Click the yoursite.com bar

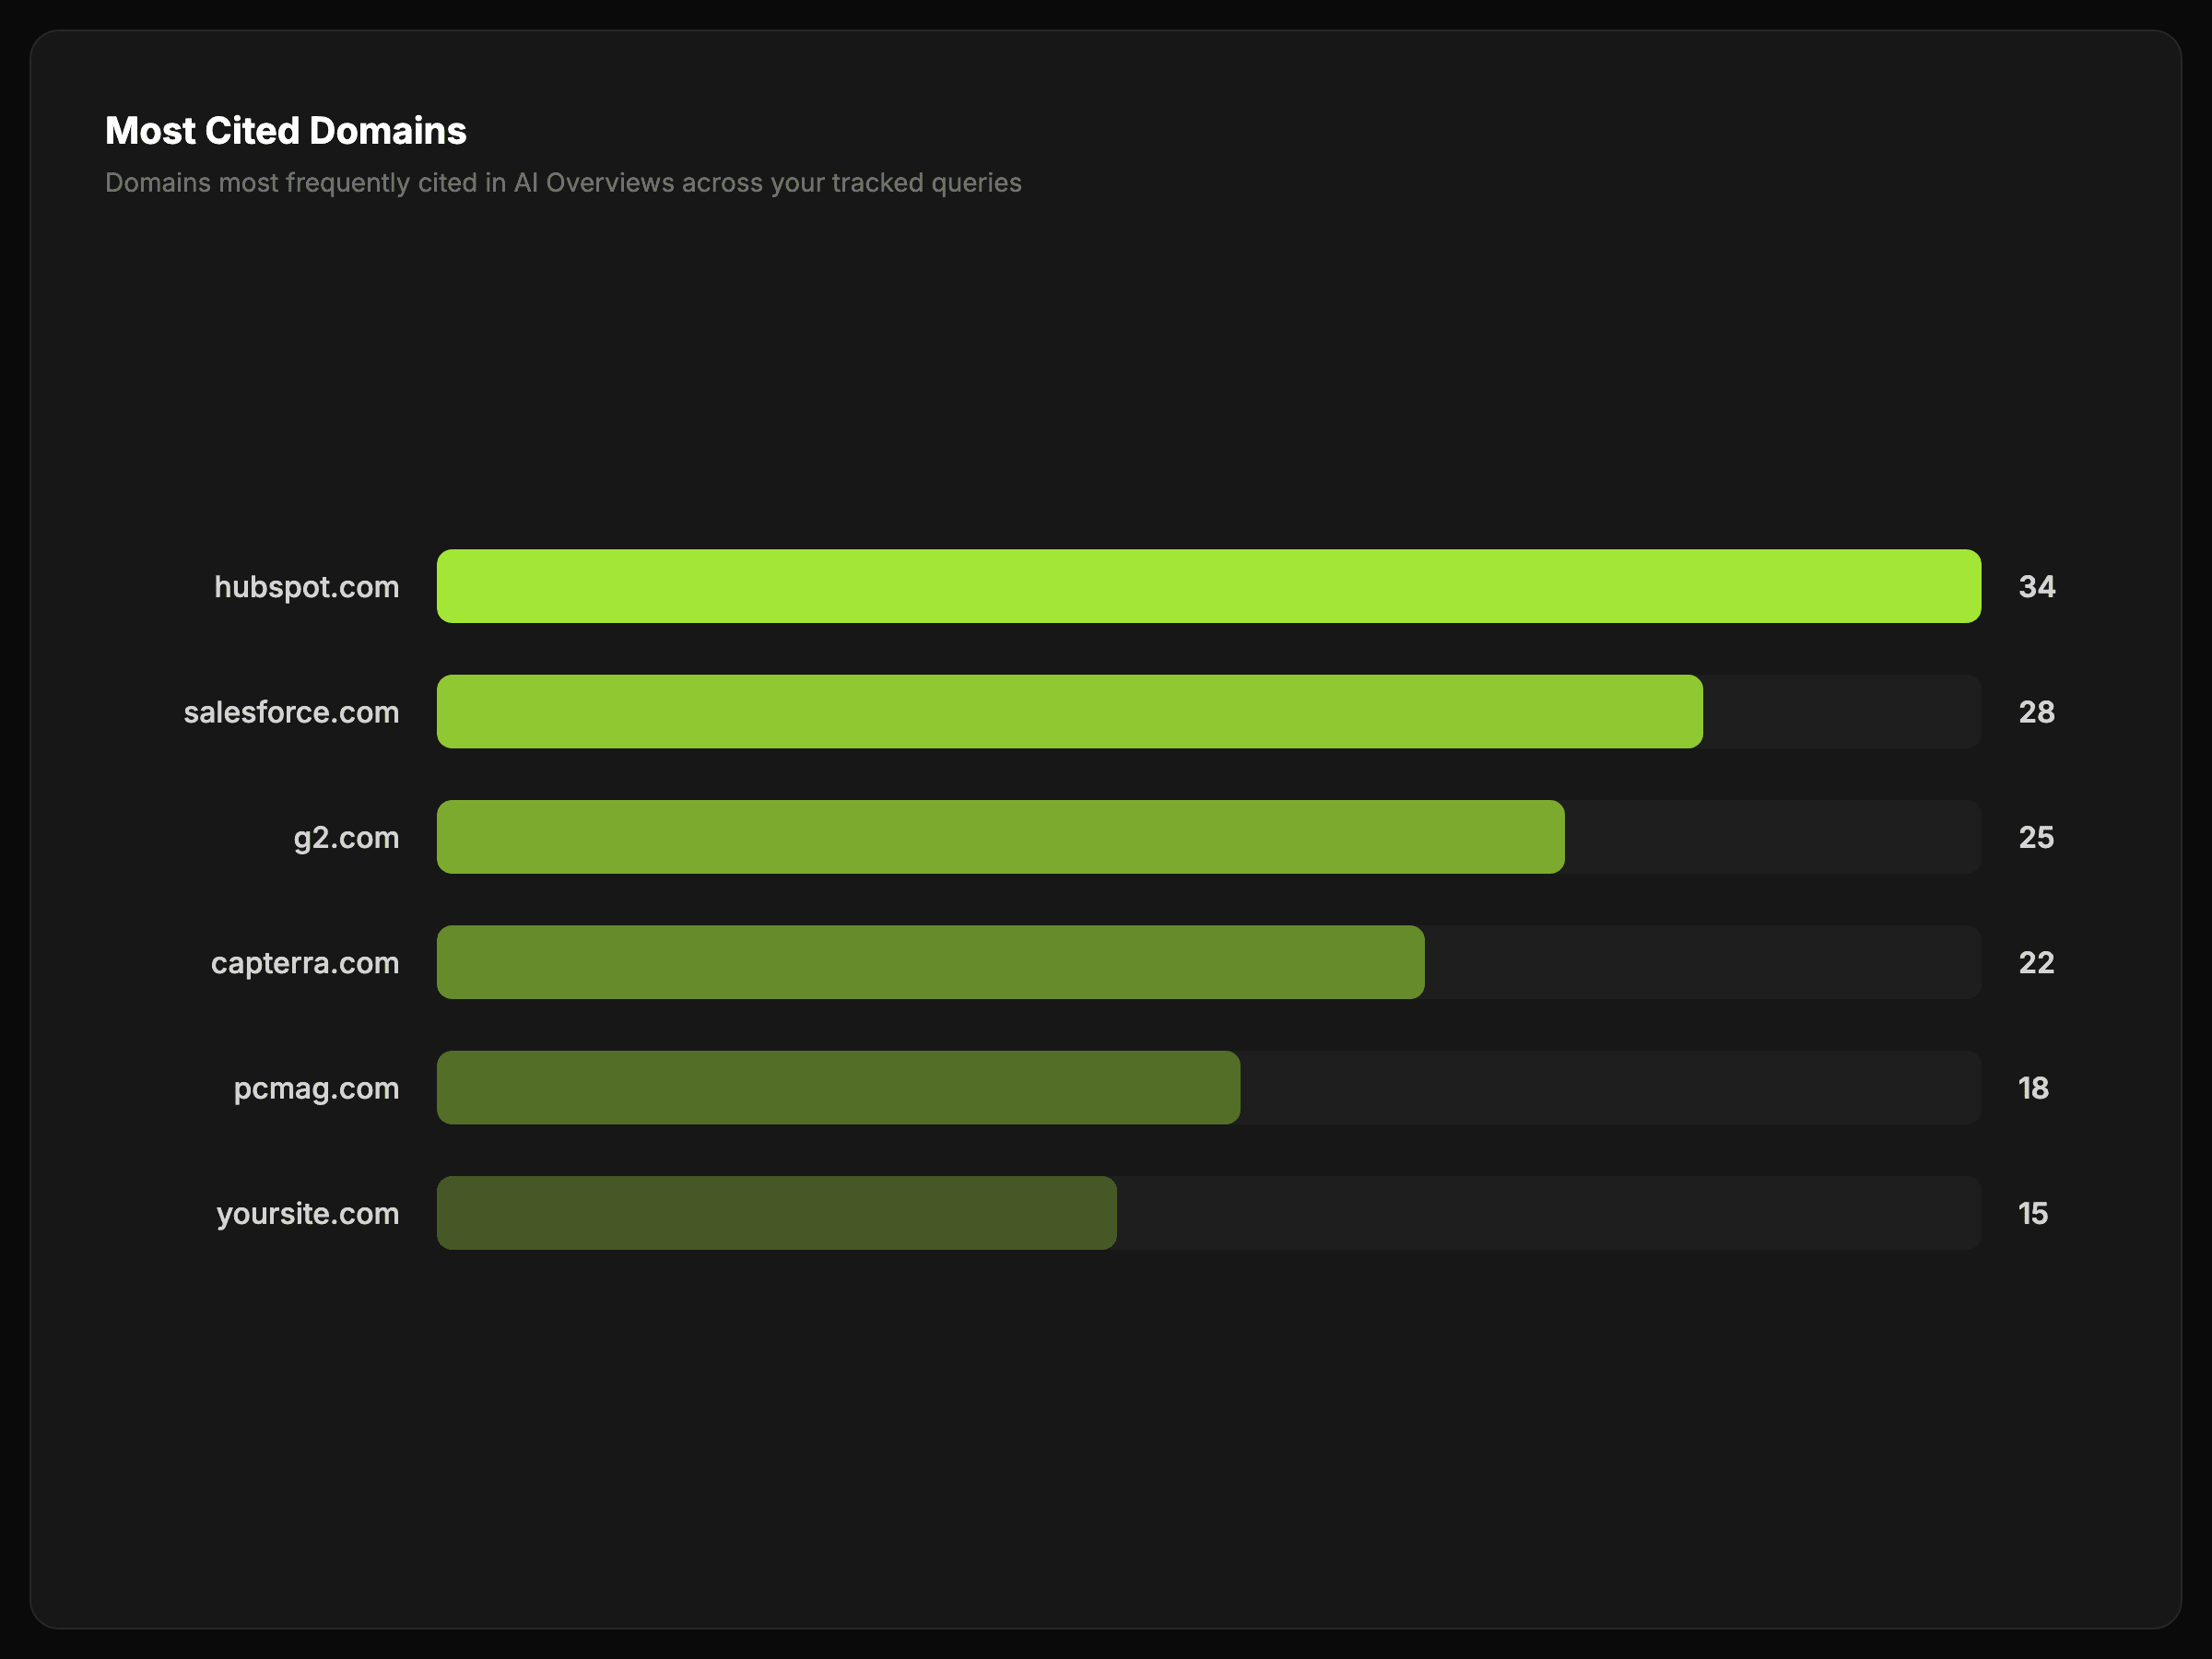point(776,1212)
